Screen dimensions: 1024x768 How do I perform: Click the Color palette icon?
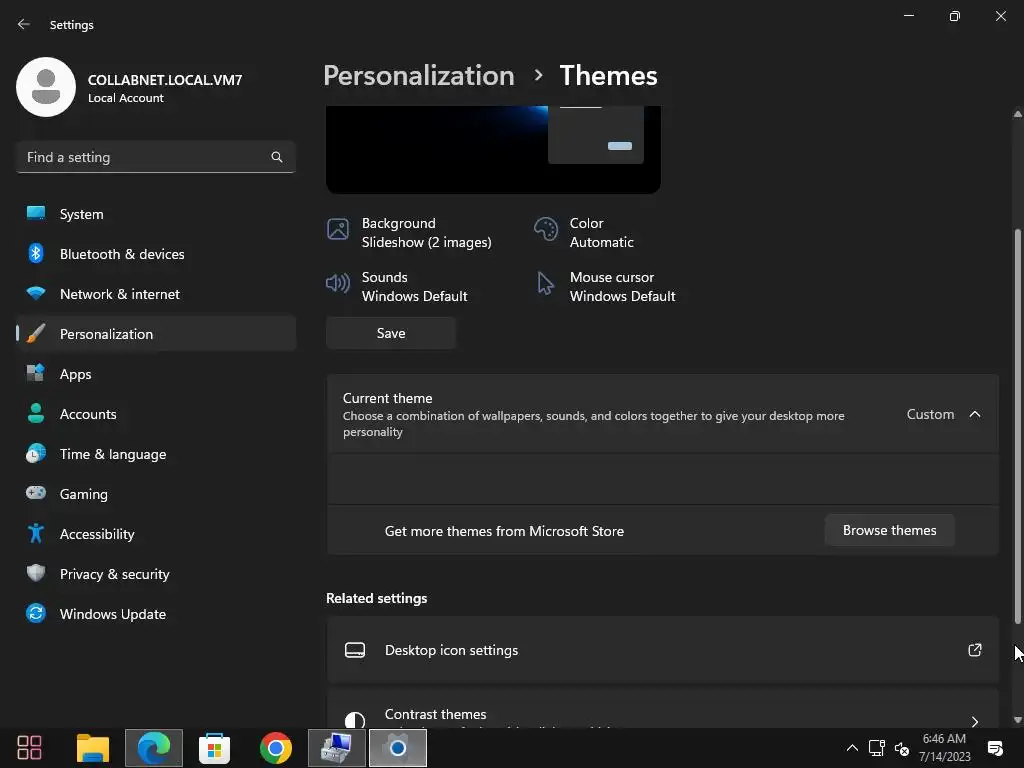tap(546, 229)
